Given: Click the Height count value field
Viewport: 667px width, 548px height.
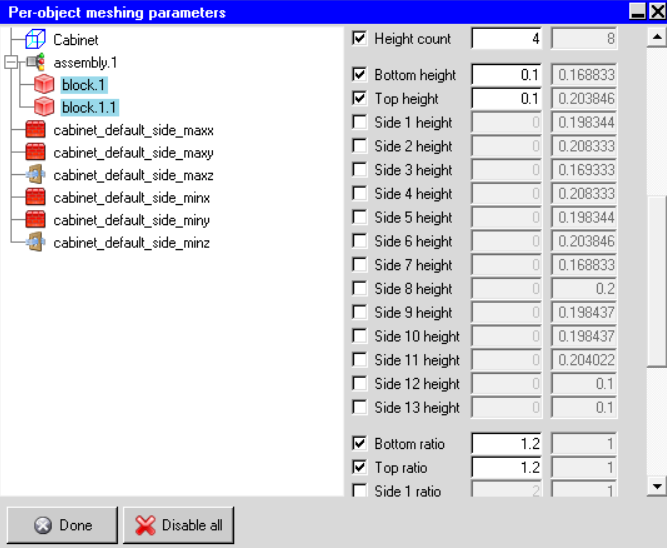Looking at the screenshot, I should click(507, 39).
